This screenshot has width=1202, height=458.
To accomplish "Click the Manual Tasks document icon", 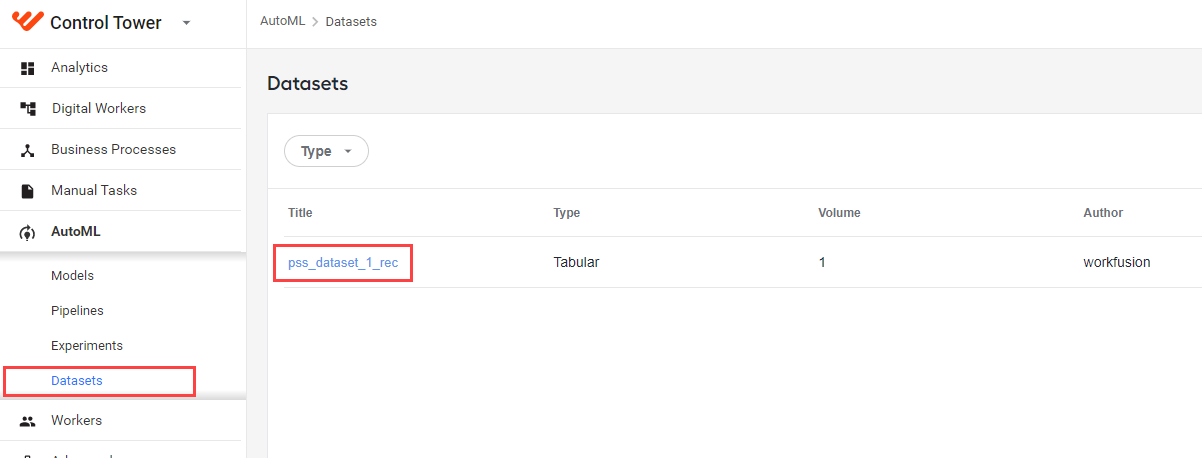I will point(28,191).
